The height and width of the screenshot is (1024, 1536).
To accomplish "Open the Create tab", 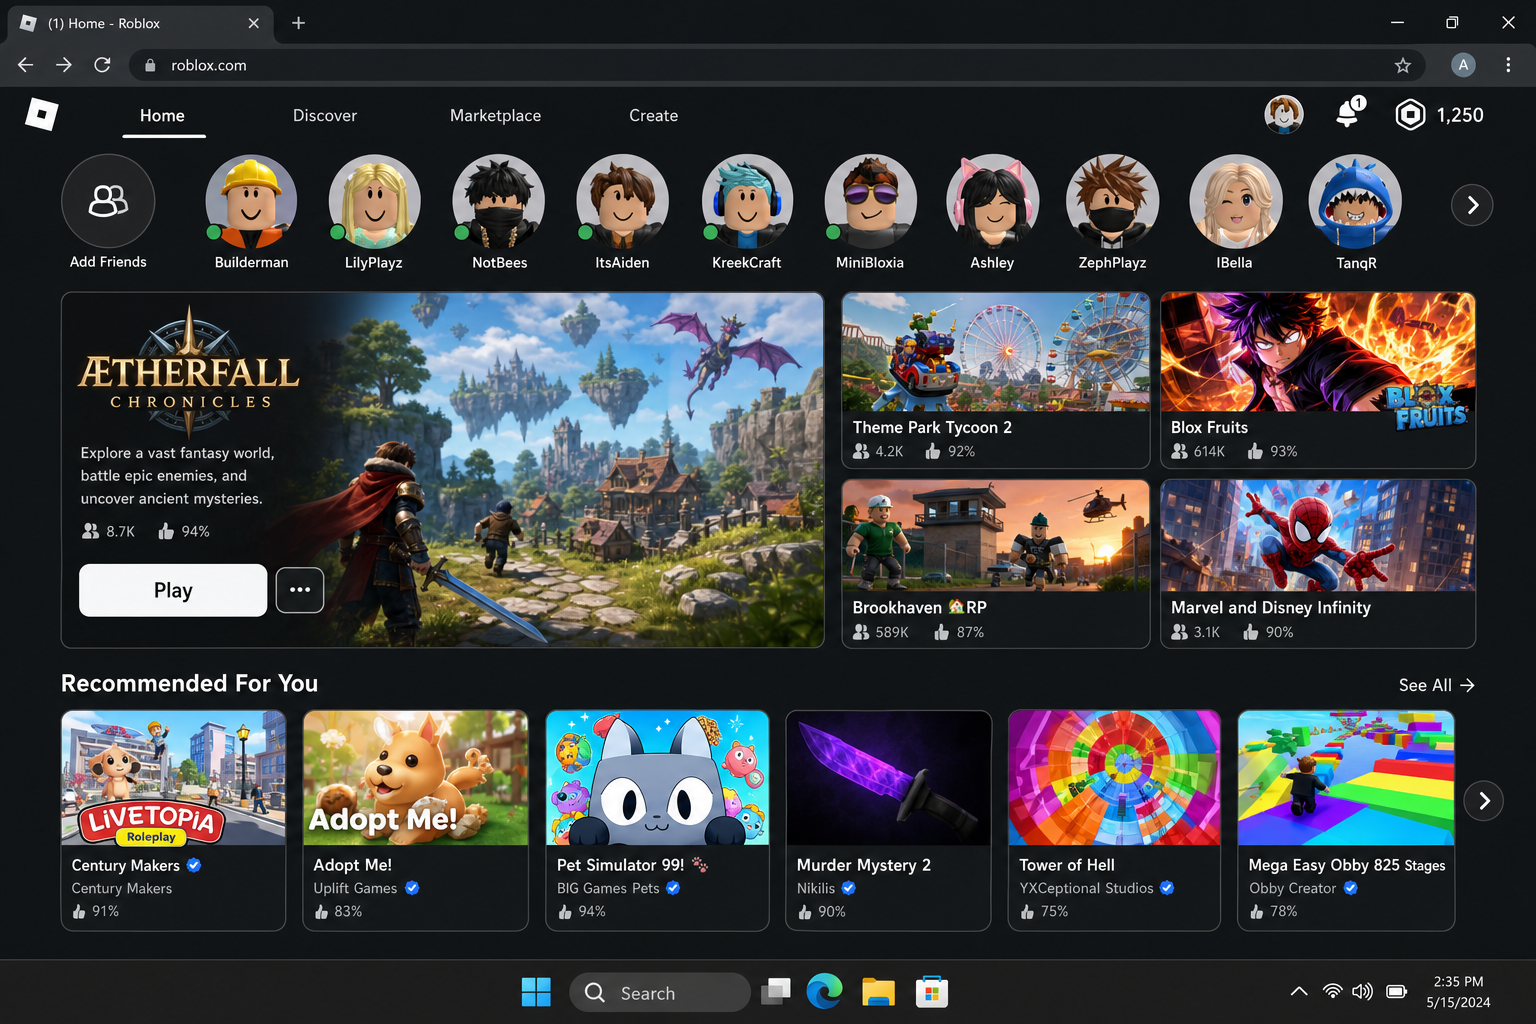I will [653, 116].
